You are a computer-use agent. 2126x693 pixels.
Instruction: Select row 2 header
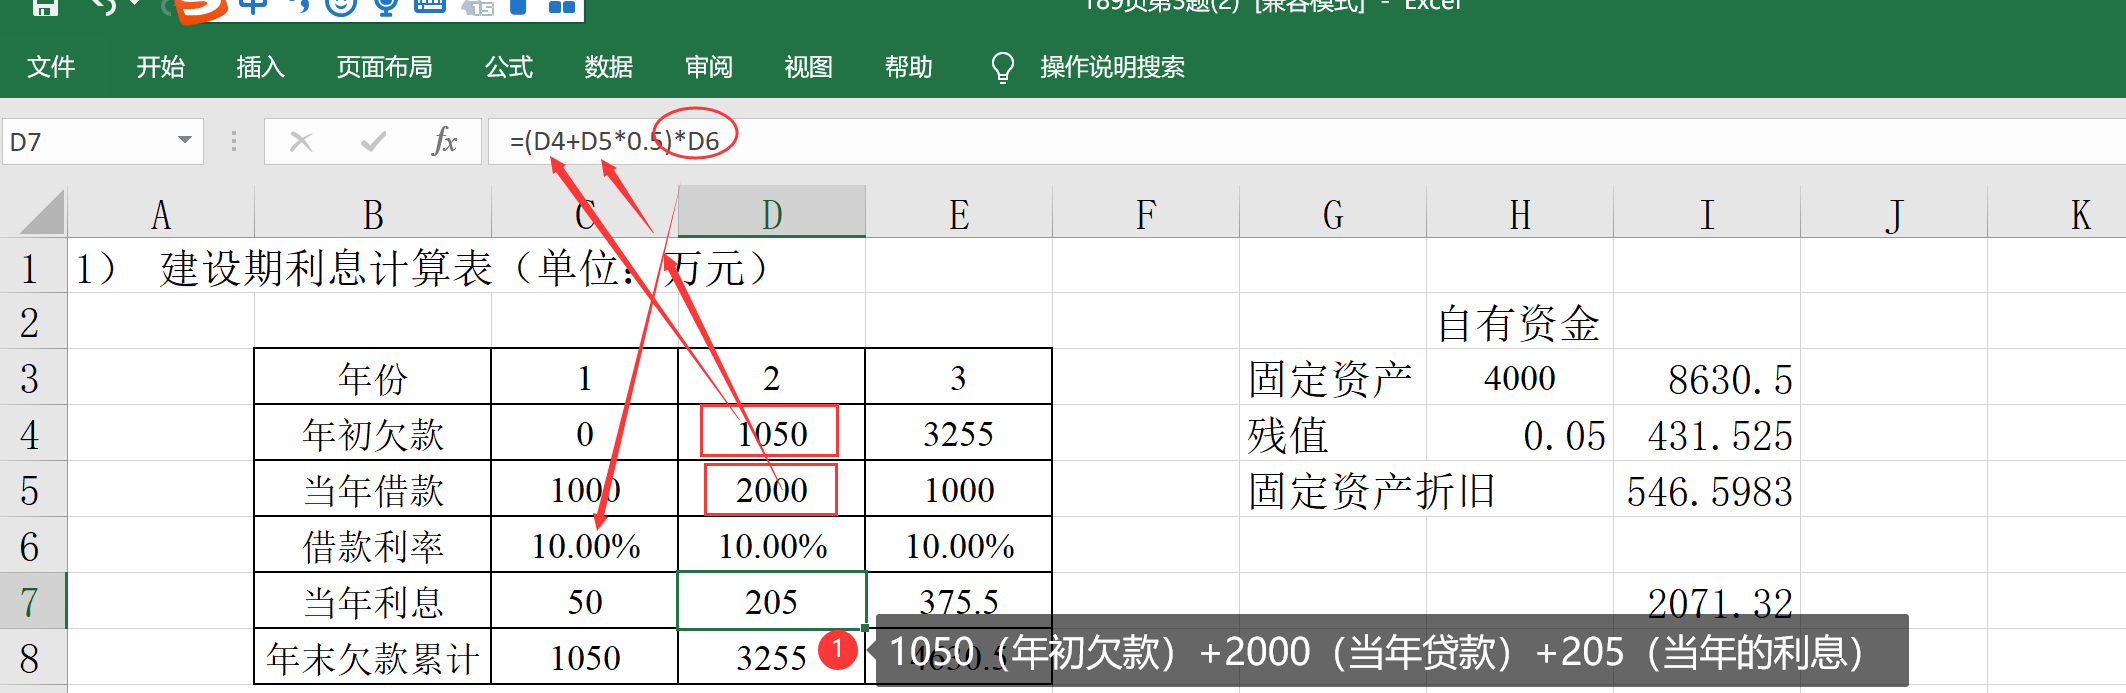tap(32, 321)
